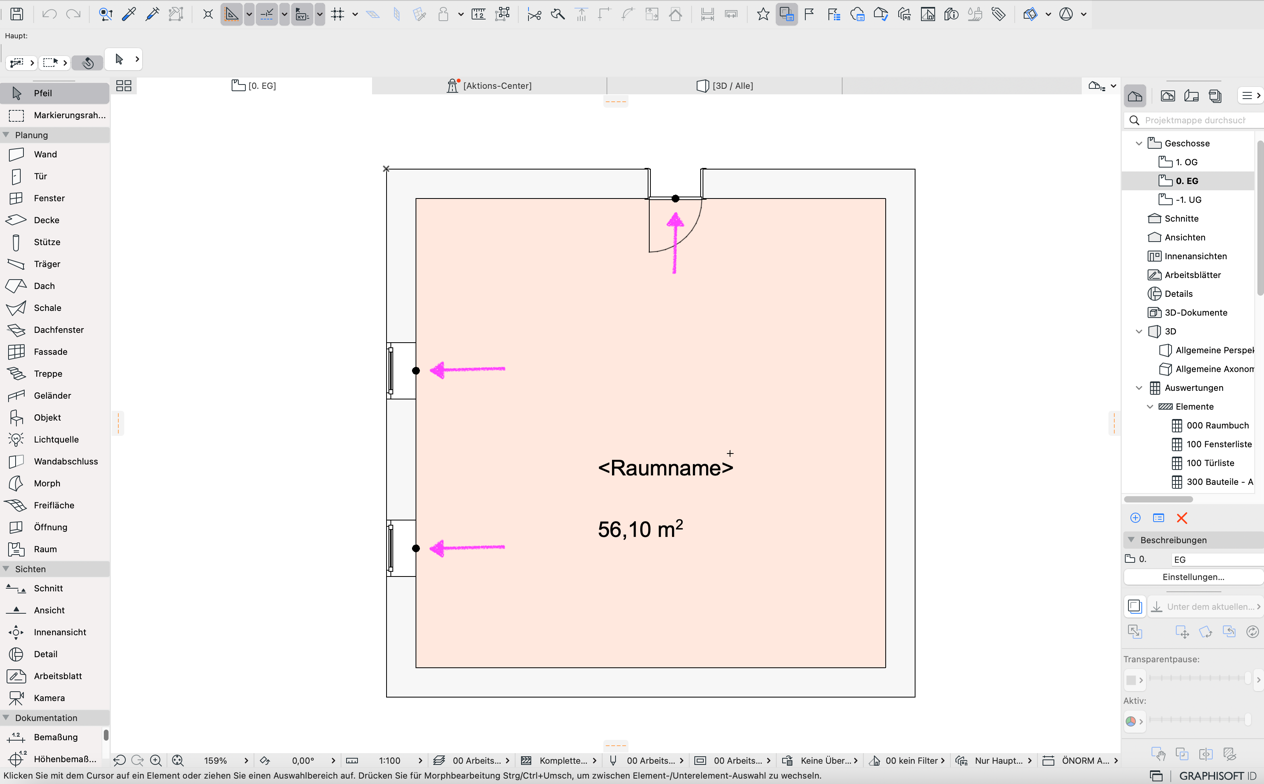
Task: Select the Decke tool
Action: coord(55,220)
